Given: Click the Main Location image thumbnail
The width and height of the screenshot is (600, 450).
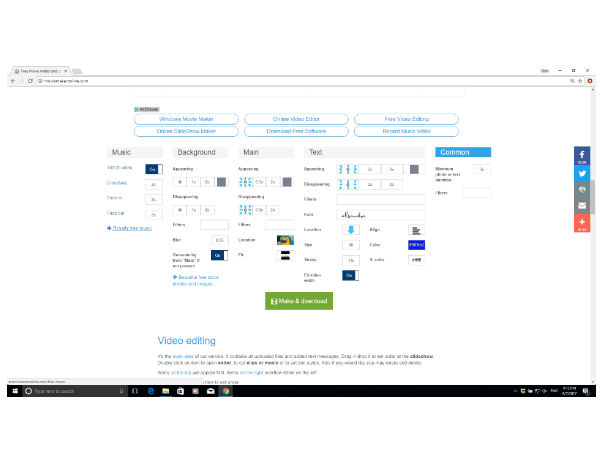Looking at the screenshot, I should coord(284,240).
